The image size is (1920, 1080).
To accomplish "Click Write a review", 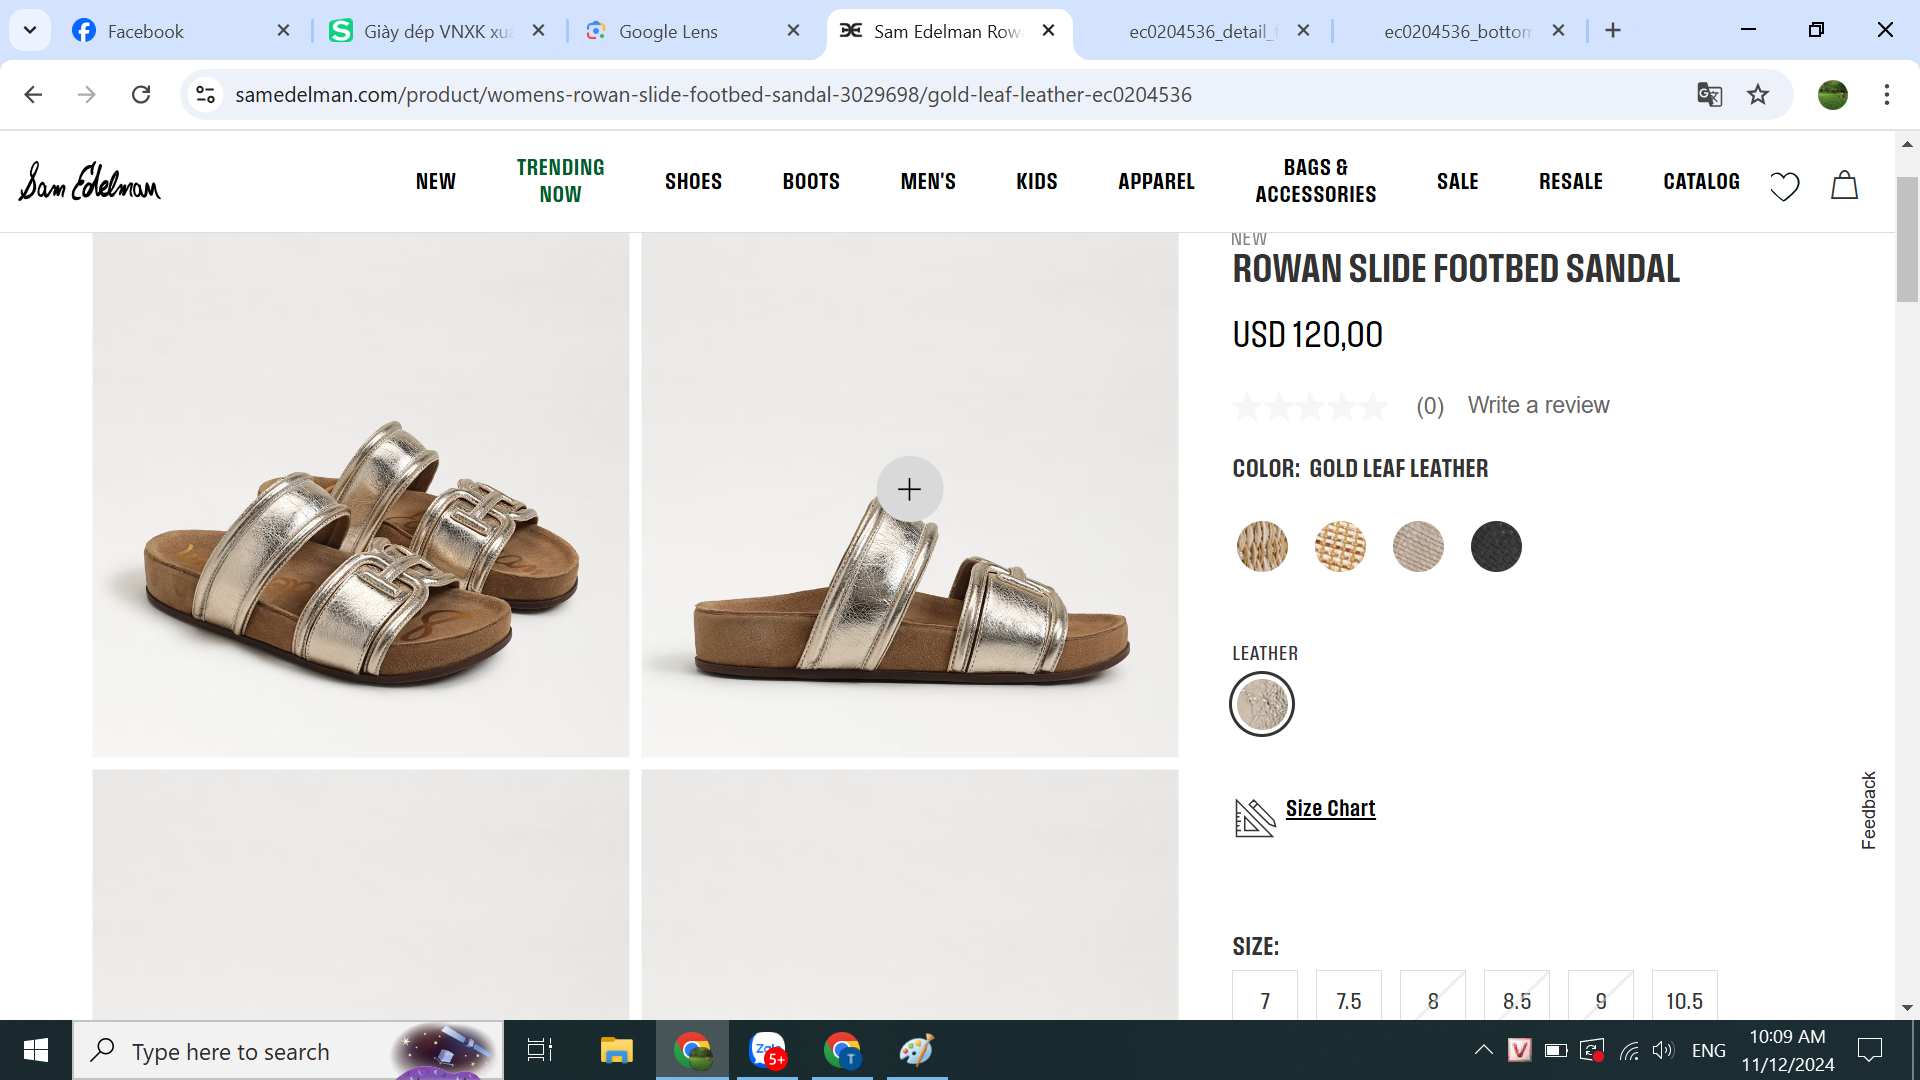I will 1538,405.
